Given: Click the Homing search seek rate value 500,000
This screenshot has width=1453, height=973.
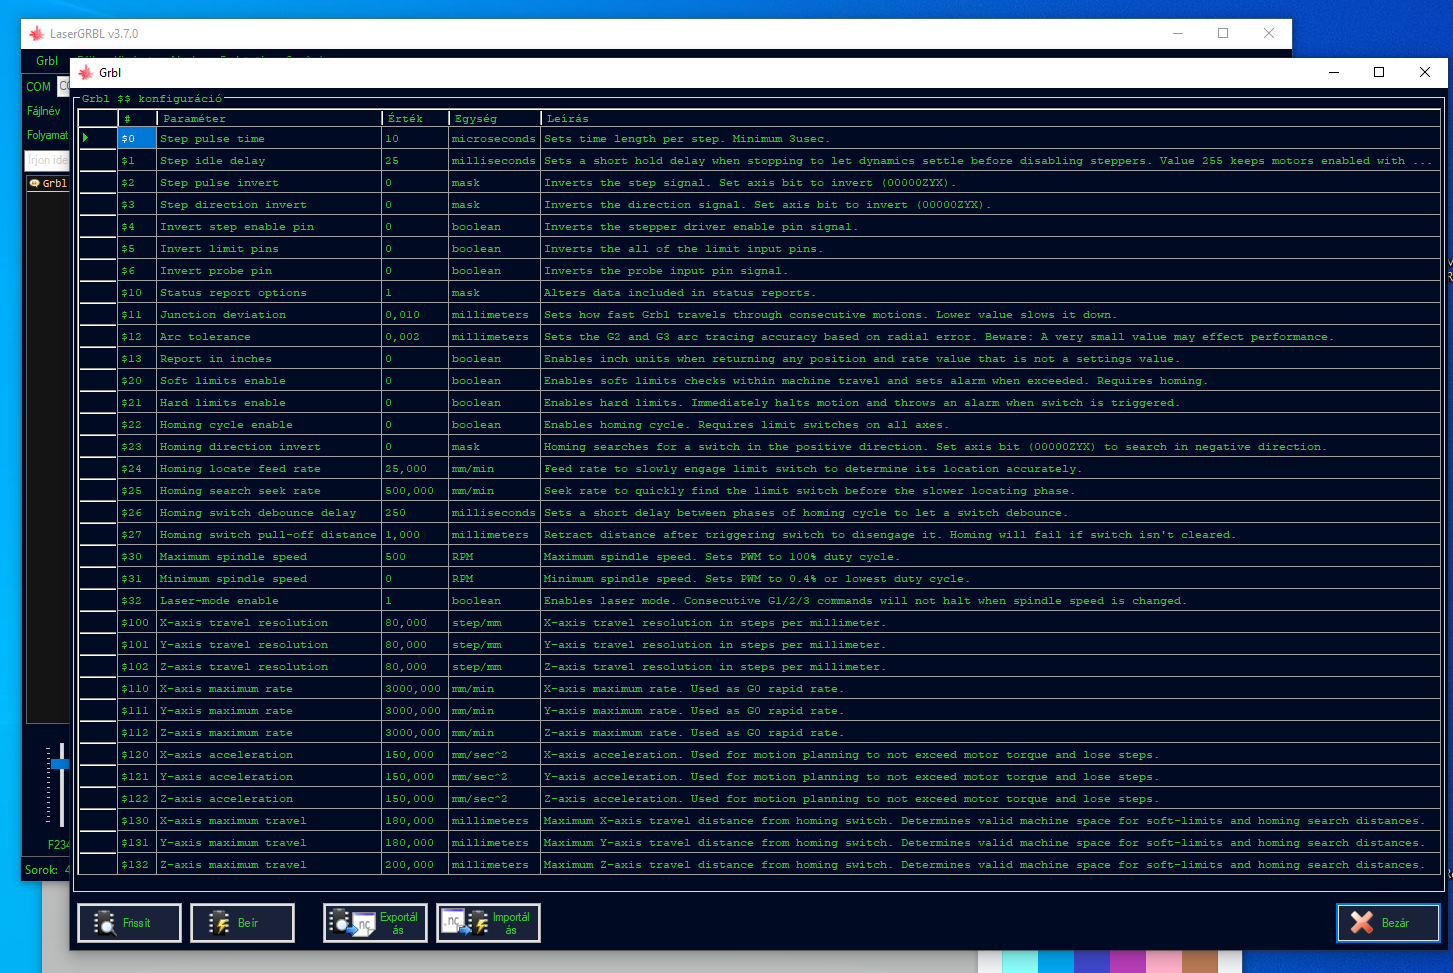Looking at the screenshot, I should click(x=415, y=491).
